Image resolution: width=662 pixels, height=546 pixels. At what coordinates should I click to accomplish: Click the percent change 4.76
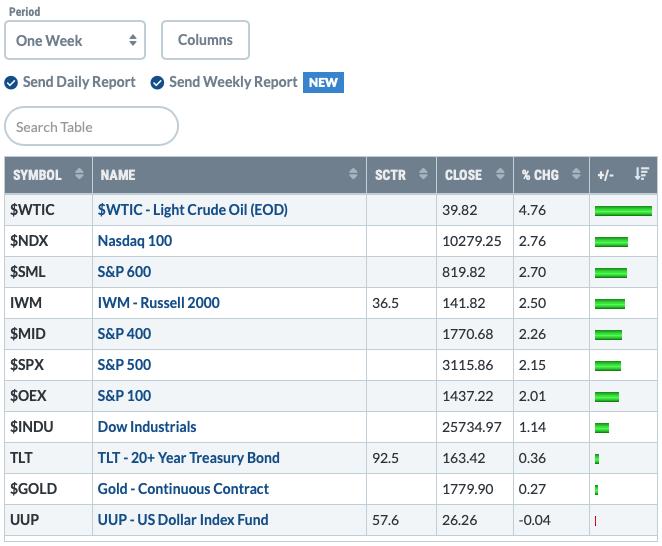pyautogui.click(x=532, y=210)
